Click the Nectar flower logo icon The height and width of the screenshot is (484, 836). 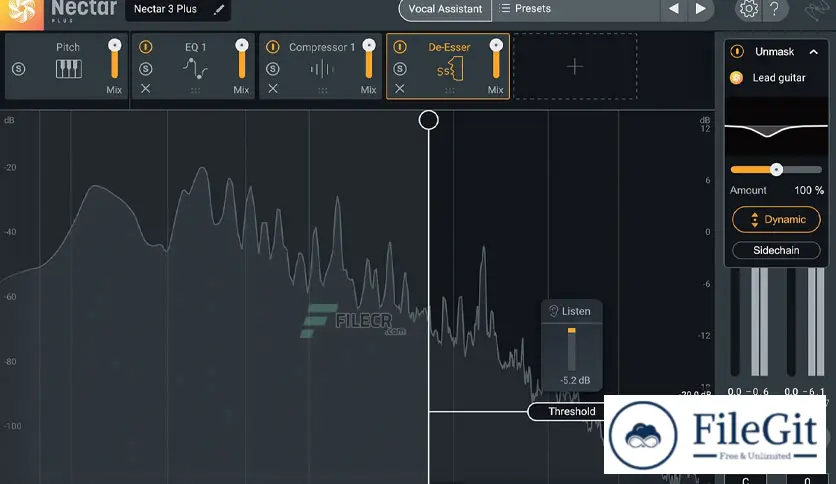pos(21,11)
